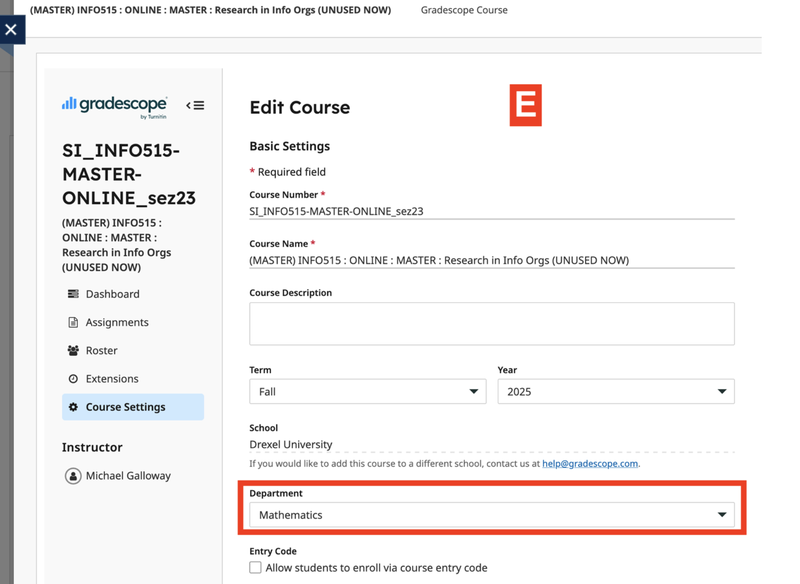Image resolution: width=800 pixels, height=584 pixels.
Task: Open the Term dropdown showing Fall
Action: click(367, 391)
